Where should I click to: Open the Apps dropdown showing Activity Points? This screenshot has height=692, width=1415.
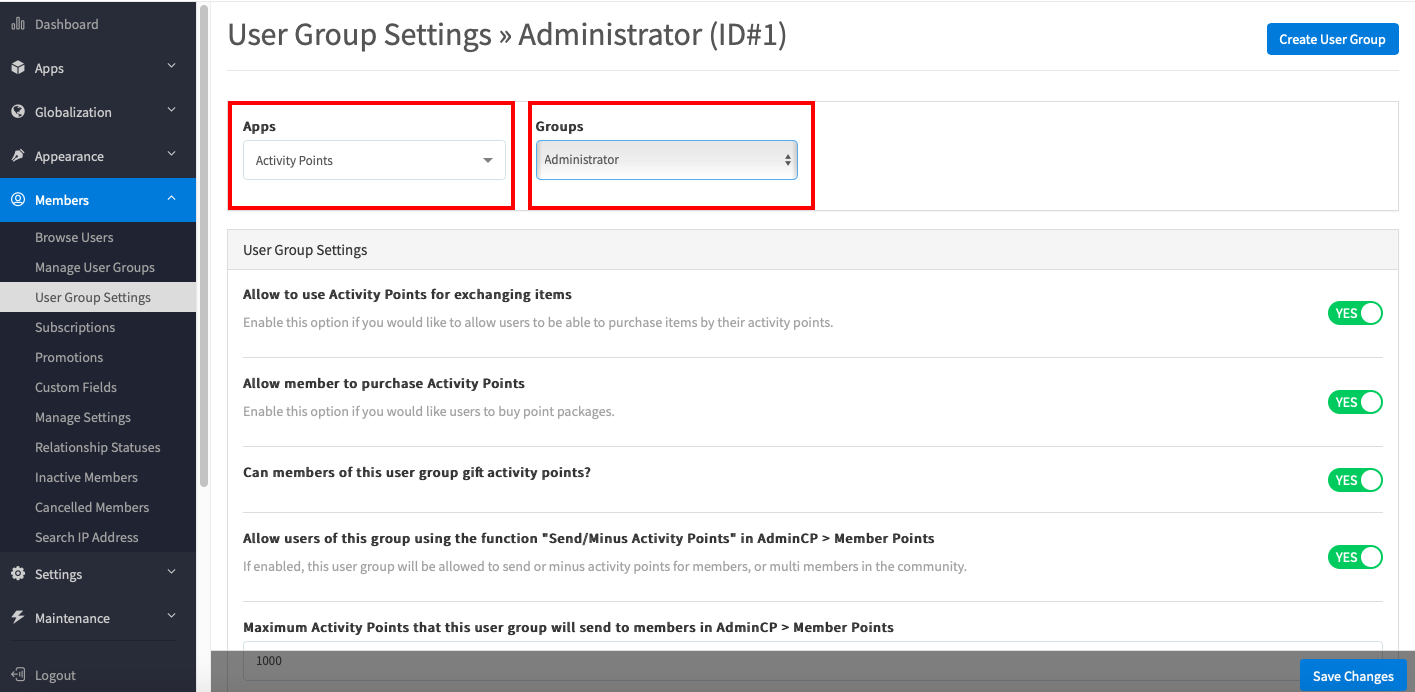pyautogui.click(x=374, y=160)
